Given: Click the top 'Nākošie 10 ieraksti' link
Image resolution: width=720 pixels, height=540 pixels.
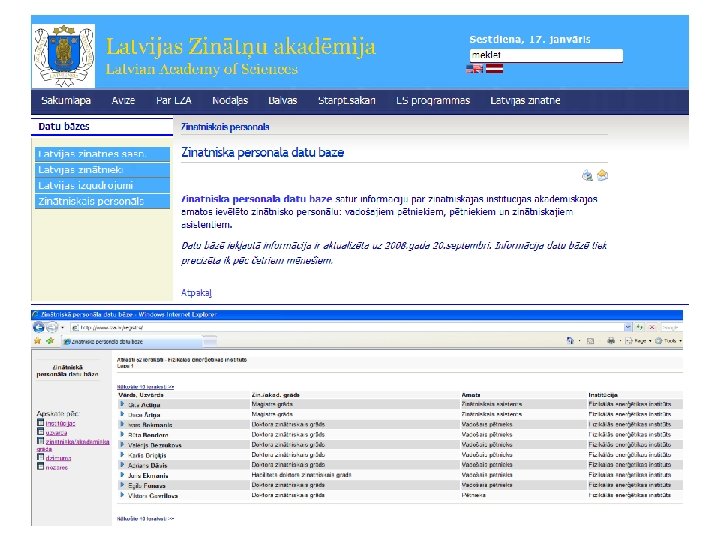Looking at the screenshot, I should [146, 387].
